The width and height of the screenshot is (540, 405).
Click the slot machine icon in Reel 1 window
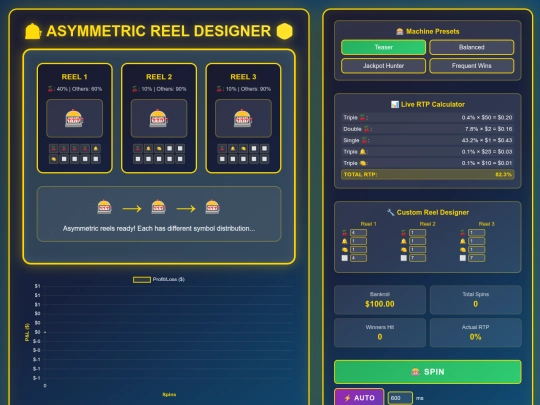click(x=74, y=118)
